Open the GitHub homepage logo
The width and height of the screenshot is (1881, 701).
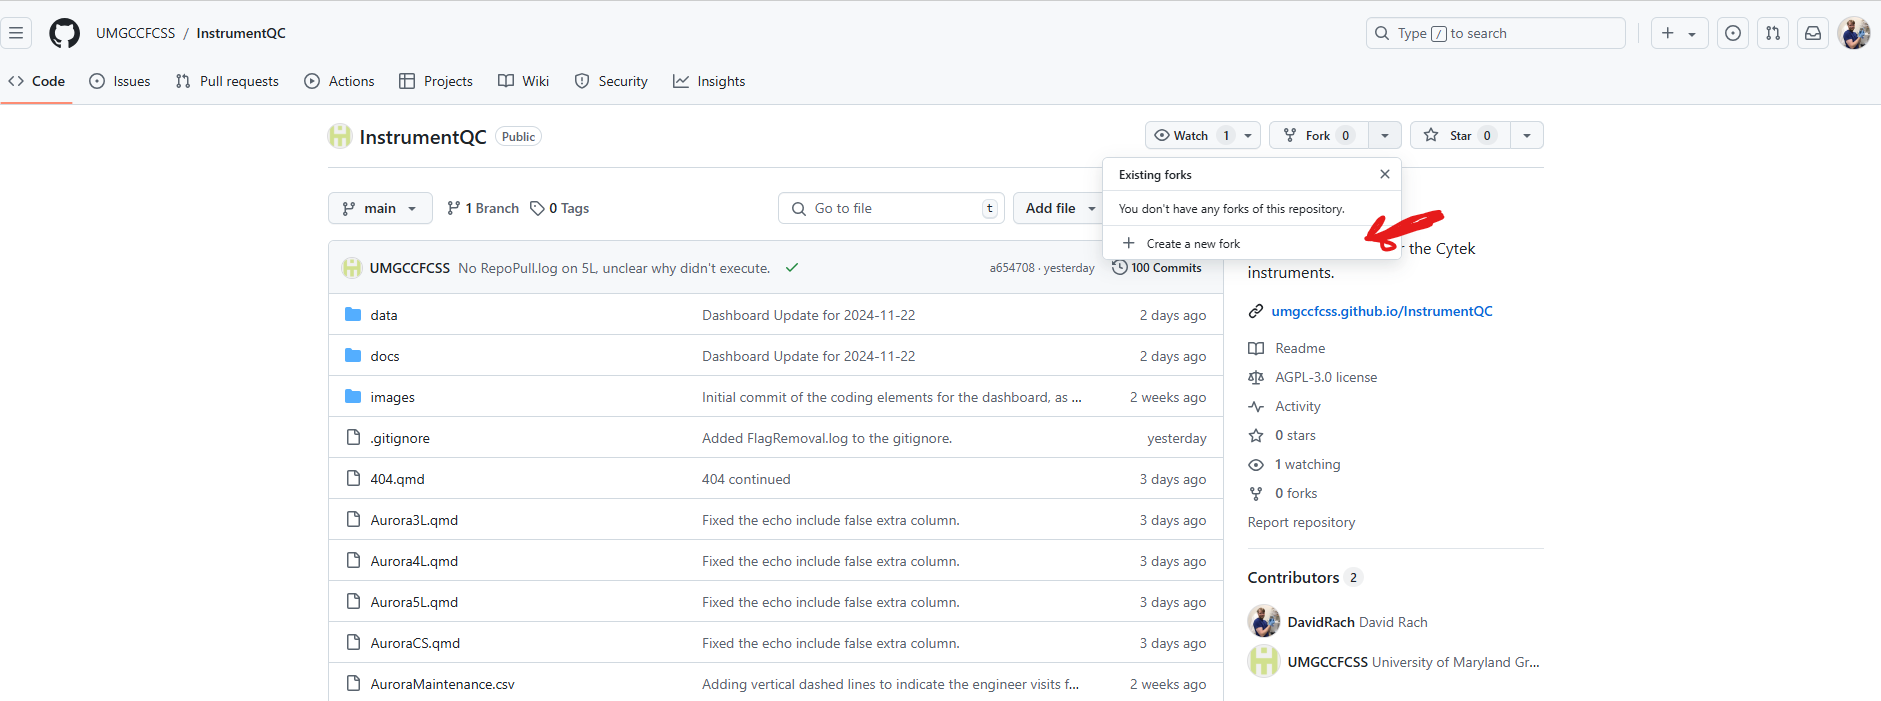click(65, 33)
